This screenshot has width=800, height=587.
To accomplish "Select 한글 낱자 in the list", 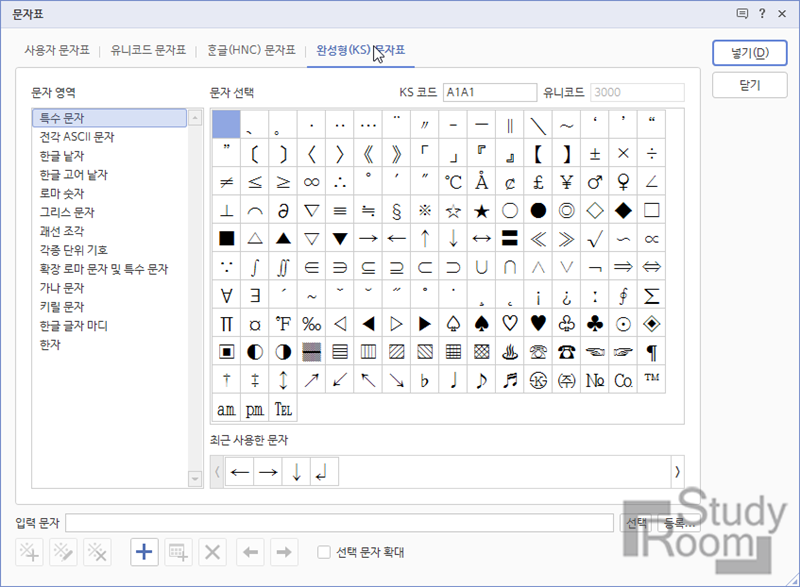I will tap(110, 156).
